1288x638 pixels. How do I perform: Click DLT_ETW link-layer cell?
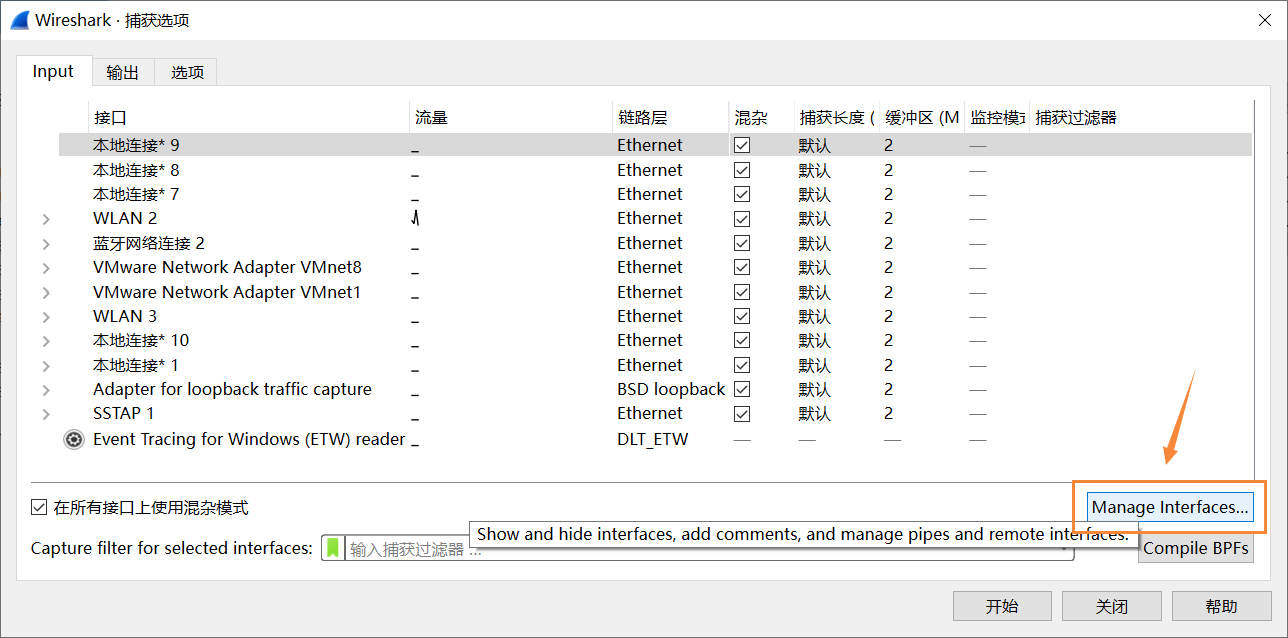[x=652, y=439]
